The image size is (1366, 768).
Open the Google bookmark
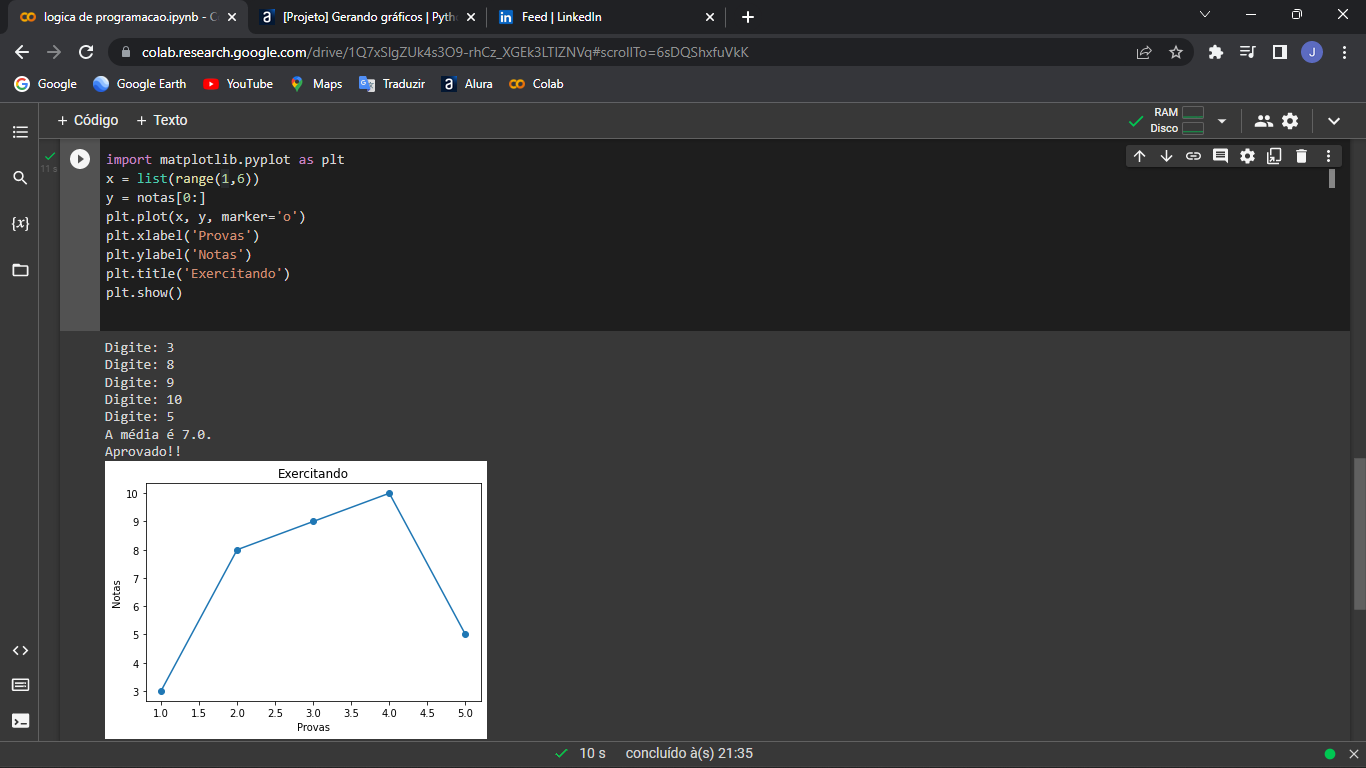coord(46,84)
